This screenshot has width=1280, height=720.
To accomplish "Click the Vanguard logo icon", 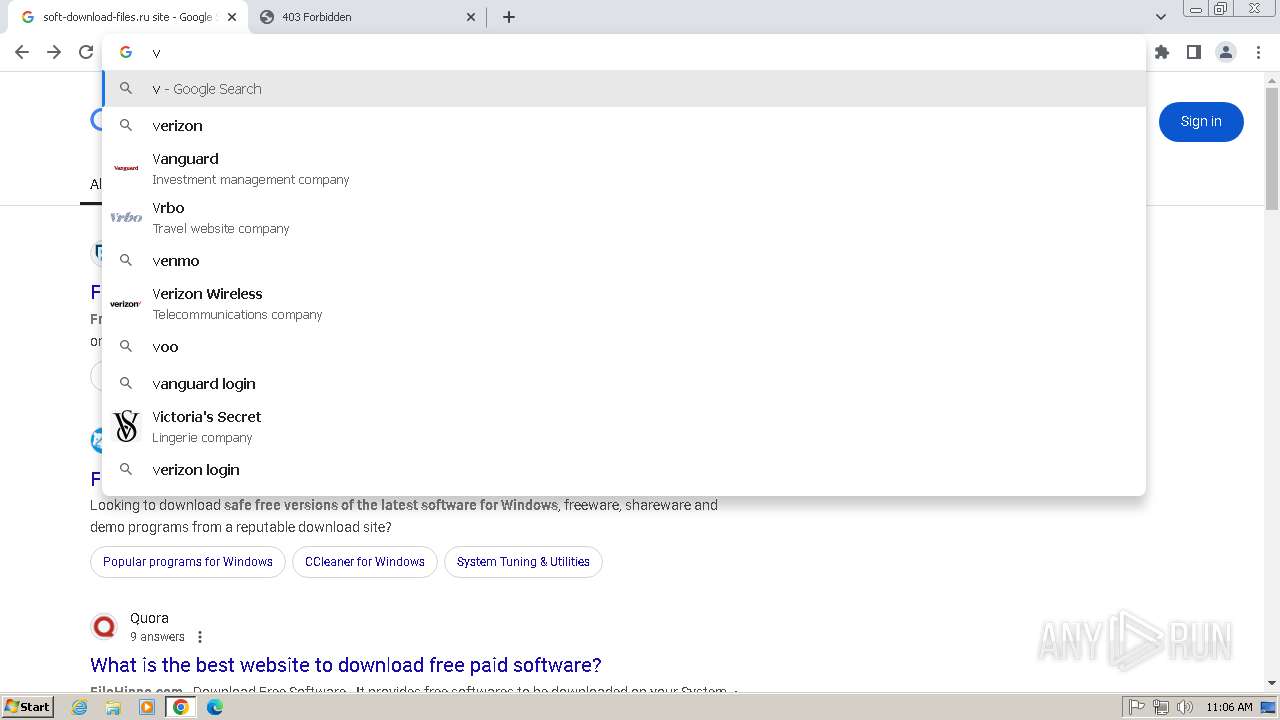I will click(x=126, y=168).
